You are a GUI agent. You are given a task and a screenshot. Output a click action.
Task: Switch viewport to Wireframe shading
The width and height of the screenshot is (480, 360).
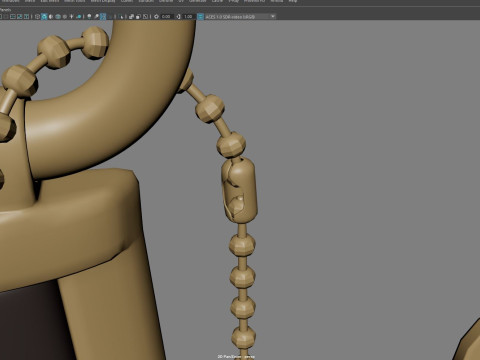point(37,17)
